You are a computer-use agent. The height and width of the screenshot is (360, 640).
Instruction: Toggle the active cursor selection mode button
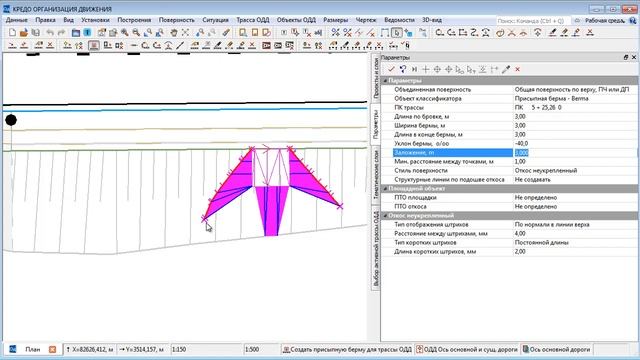[x=396, y=33]
